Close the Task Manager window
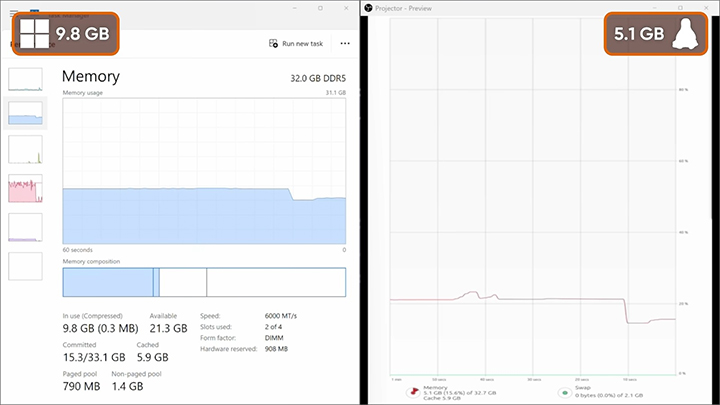This screenshot has height=405, width=720. coord(346,8)
